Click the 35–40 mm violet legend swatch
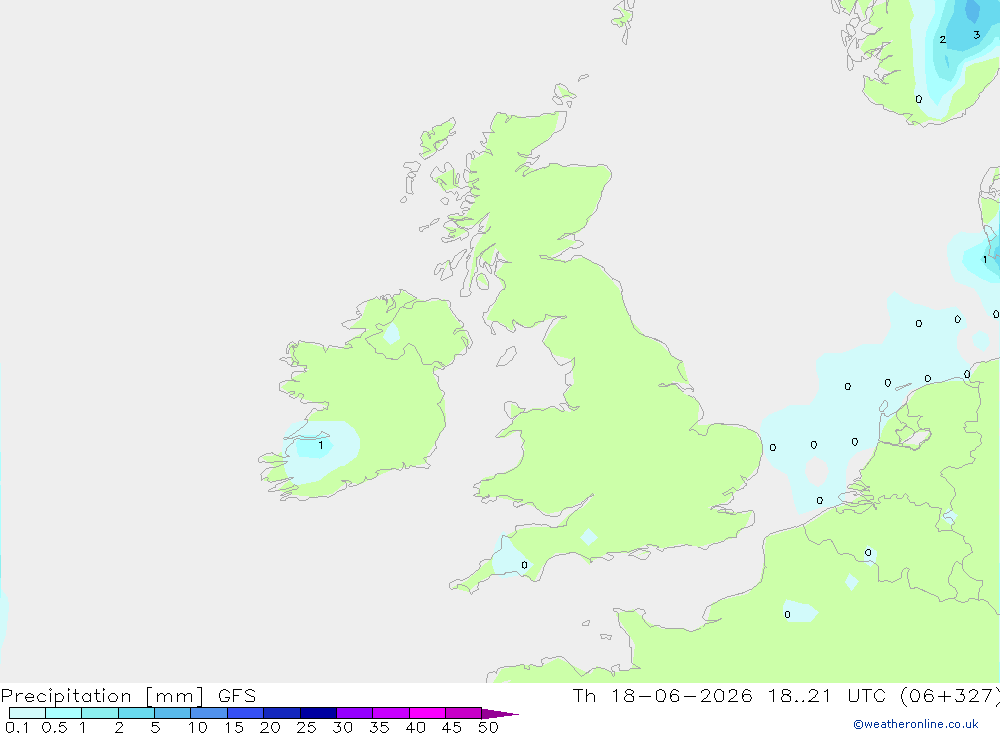This screenshot has width=1000, height=733. [x=390, y=713]
